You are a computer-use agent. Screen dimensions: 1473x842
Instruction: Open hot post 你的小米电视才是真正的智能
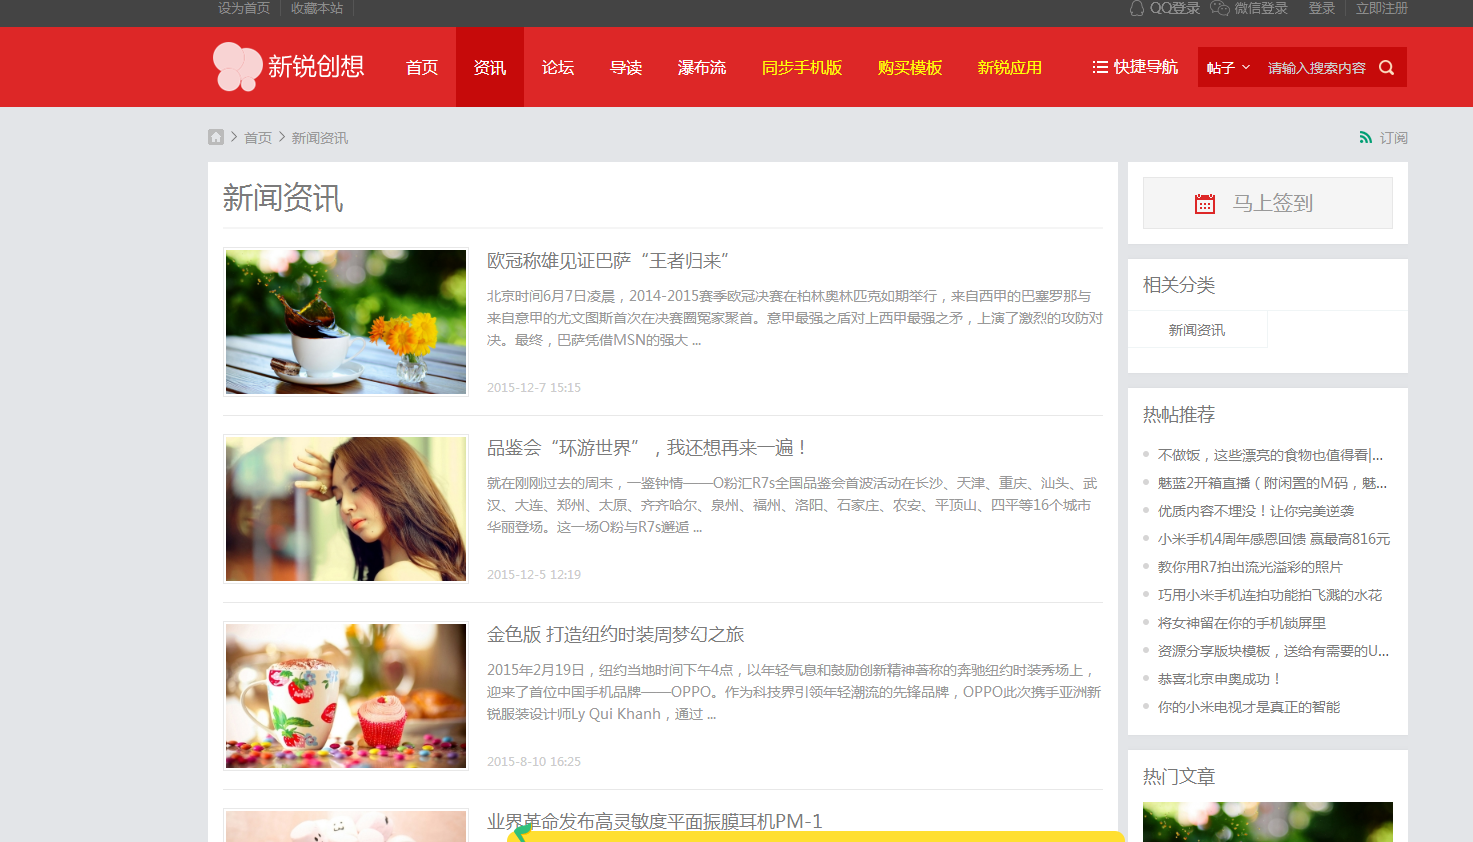click(x=1249, y=707)
